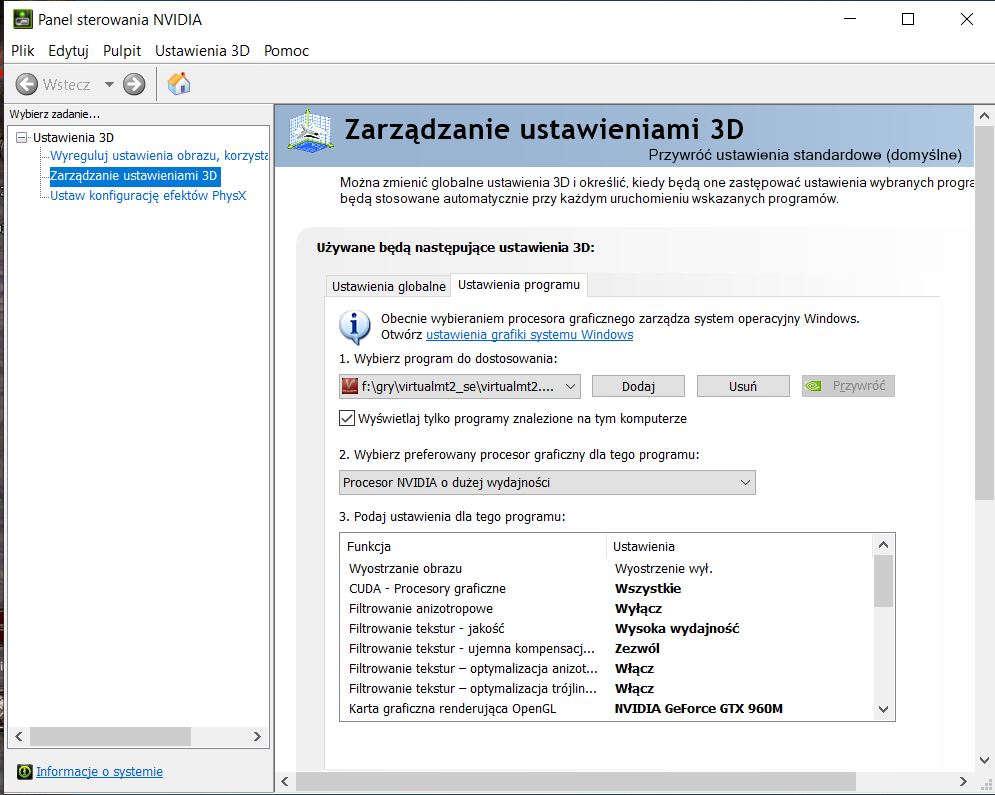Click main panel horizontal scroll-left arrow

coord(285,782)
